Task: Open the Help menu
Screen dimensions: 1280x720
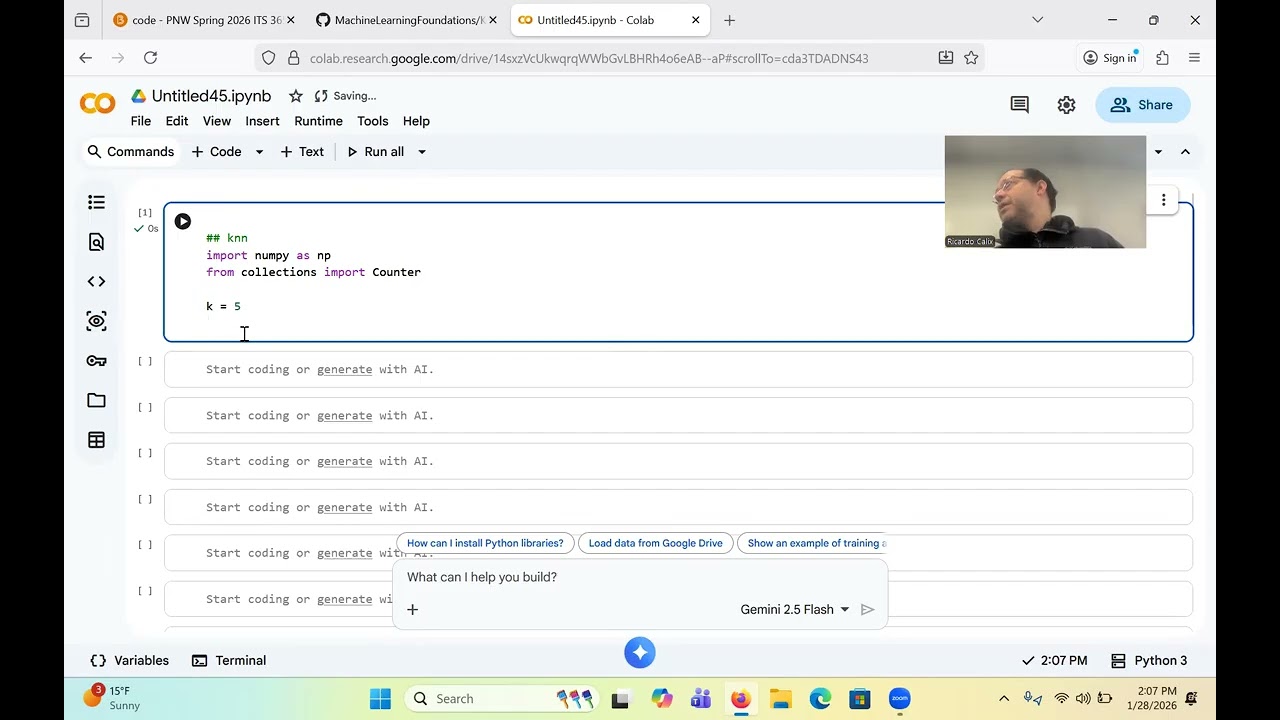Action: point(416,121)
